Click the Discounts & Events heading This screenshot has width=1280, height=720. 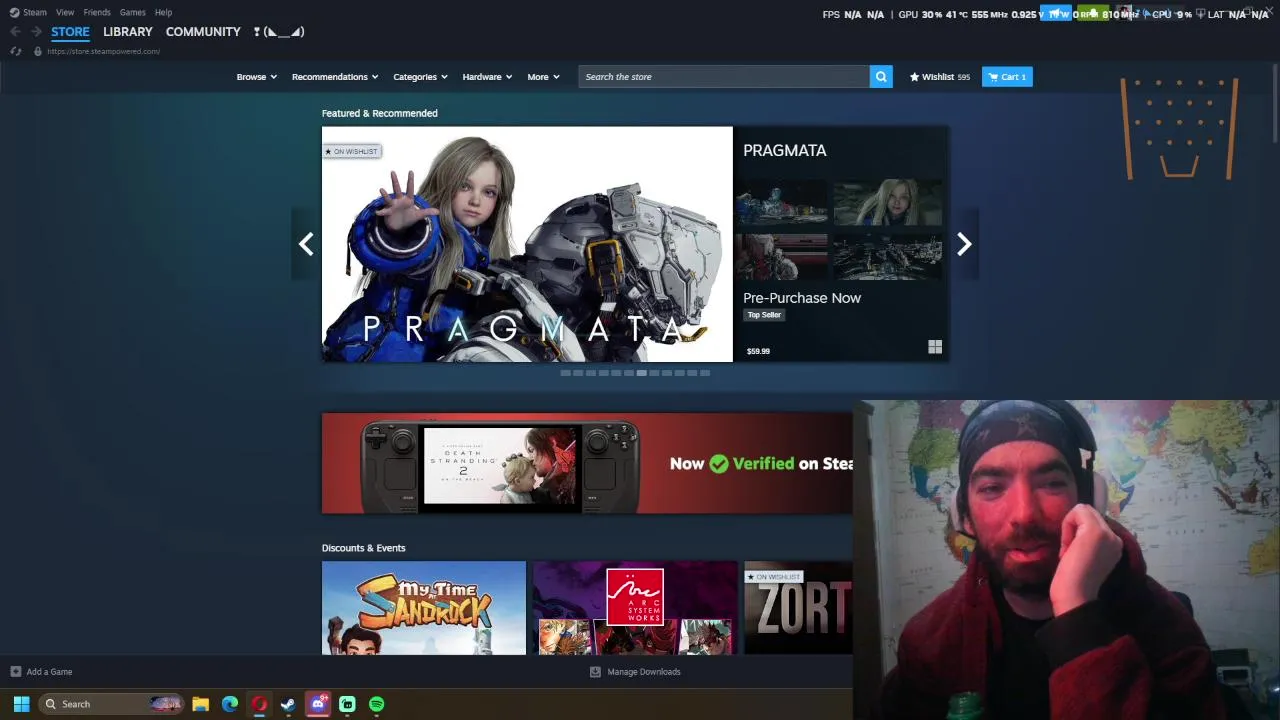(364, 548)
